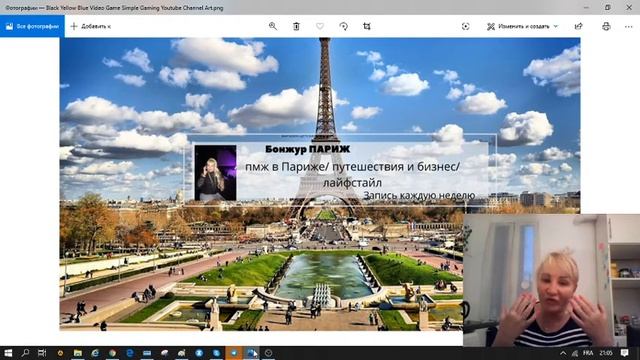Show hidden system tray icons
Viewport: 640px width, 360px height.
pos(563,353)
